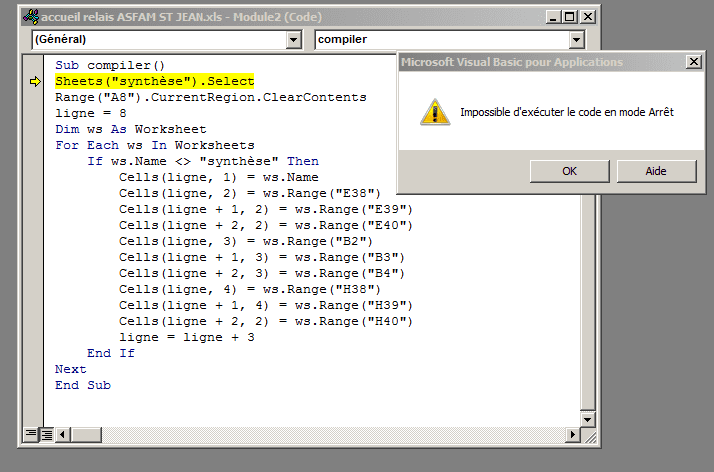Click the "End Sub" line in code

83,385
